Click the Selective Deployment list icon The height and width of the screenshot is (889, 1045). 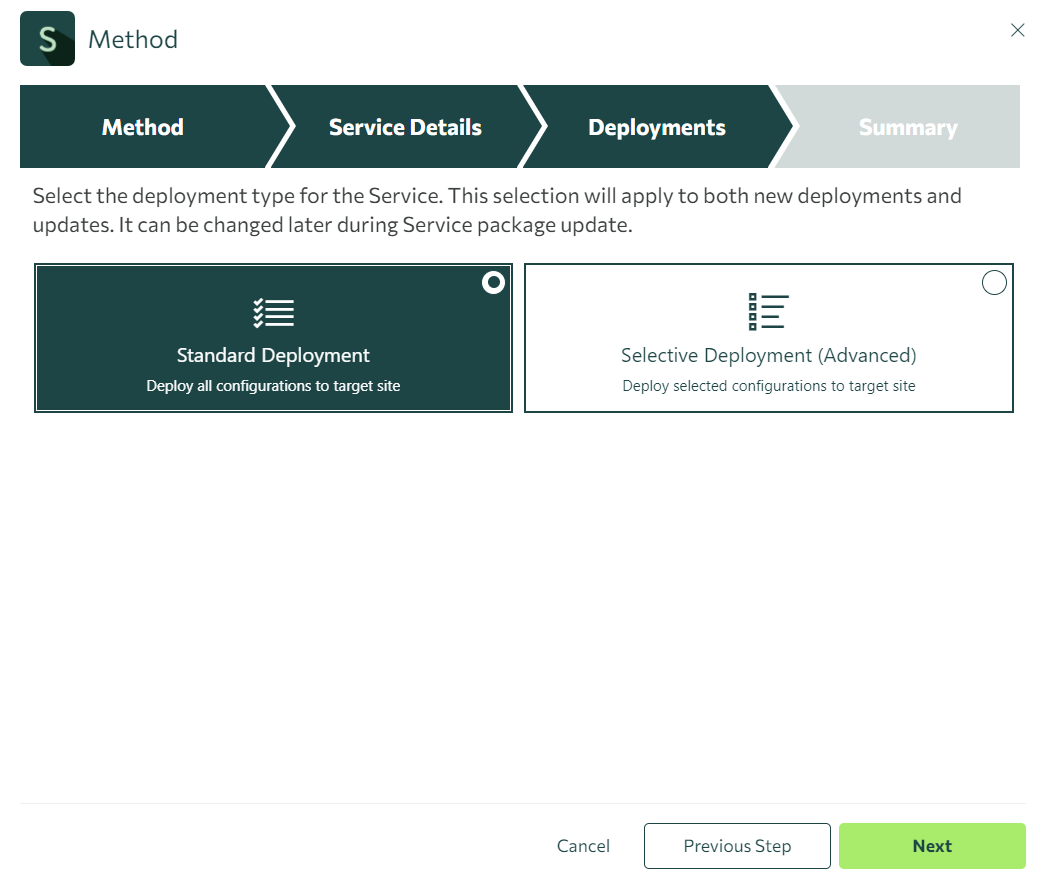point(768,312)
